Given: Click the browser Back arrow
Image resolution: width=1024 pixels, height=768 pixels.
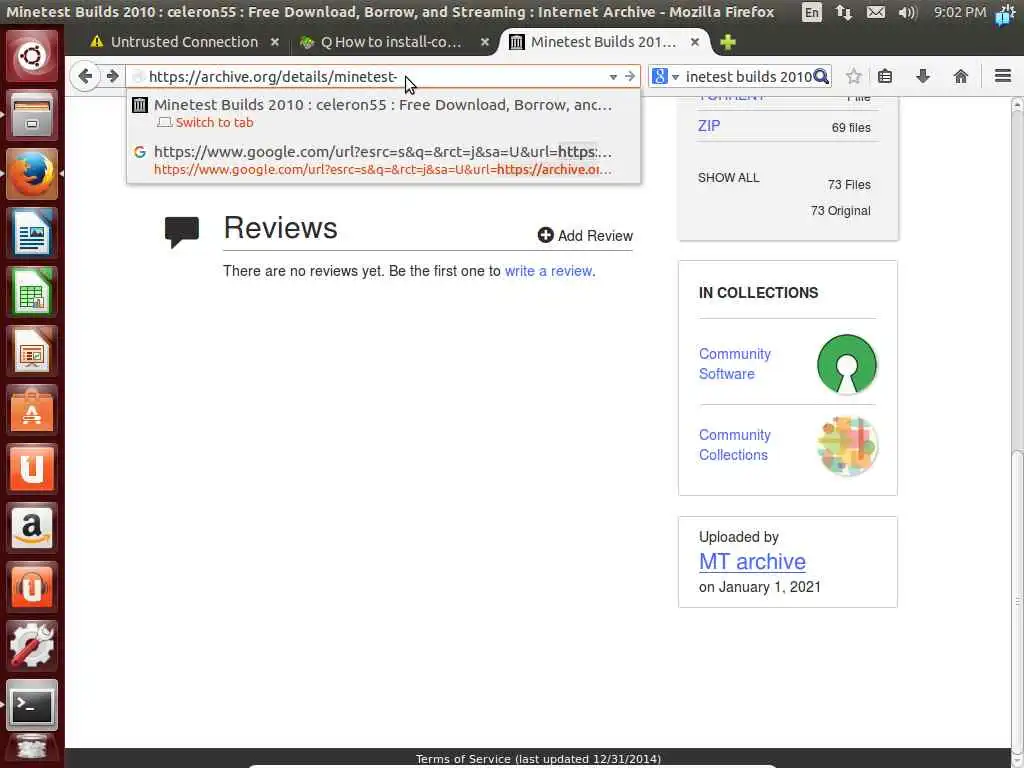Looking at the screenshot, I should (x=85, y=76).
